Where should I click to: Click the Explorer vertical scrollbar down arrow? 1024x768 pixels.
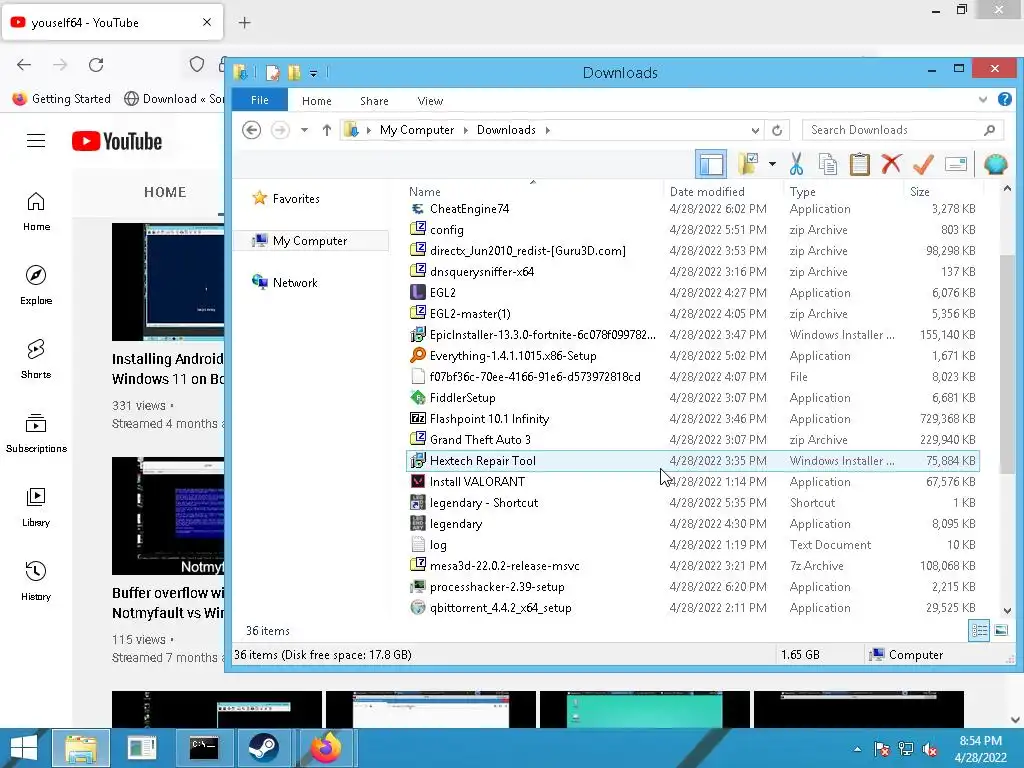tap(1007, 611)
